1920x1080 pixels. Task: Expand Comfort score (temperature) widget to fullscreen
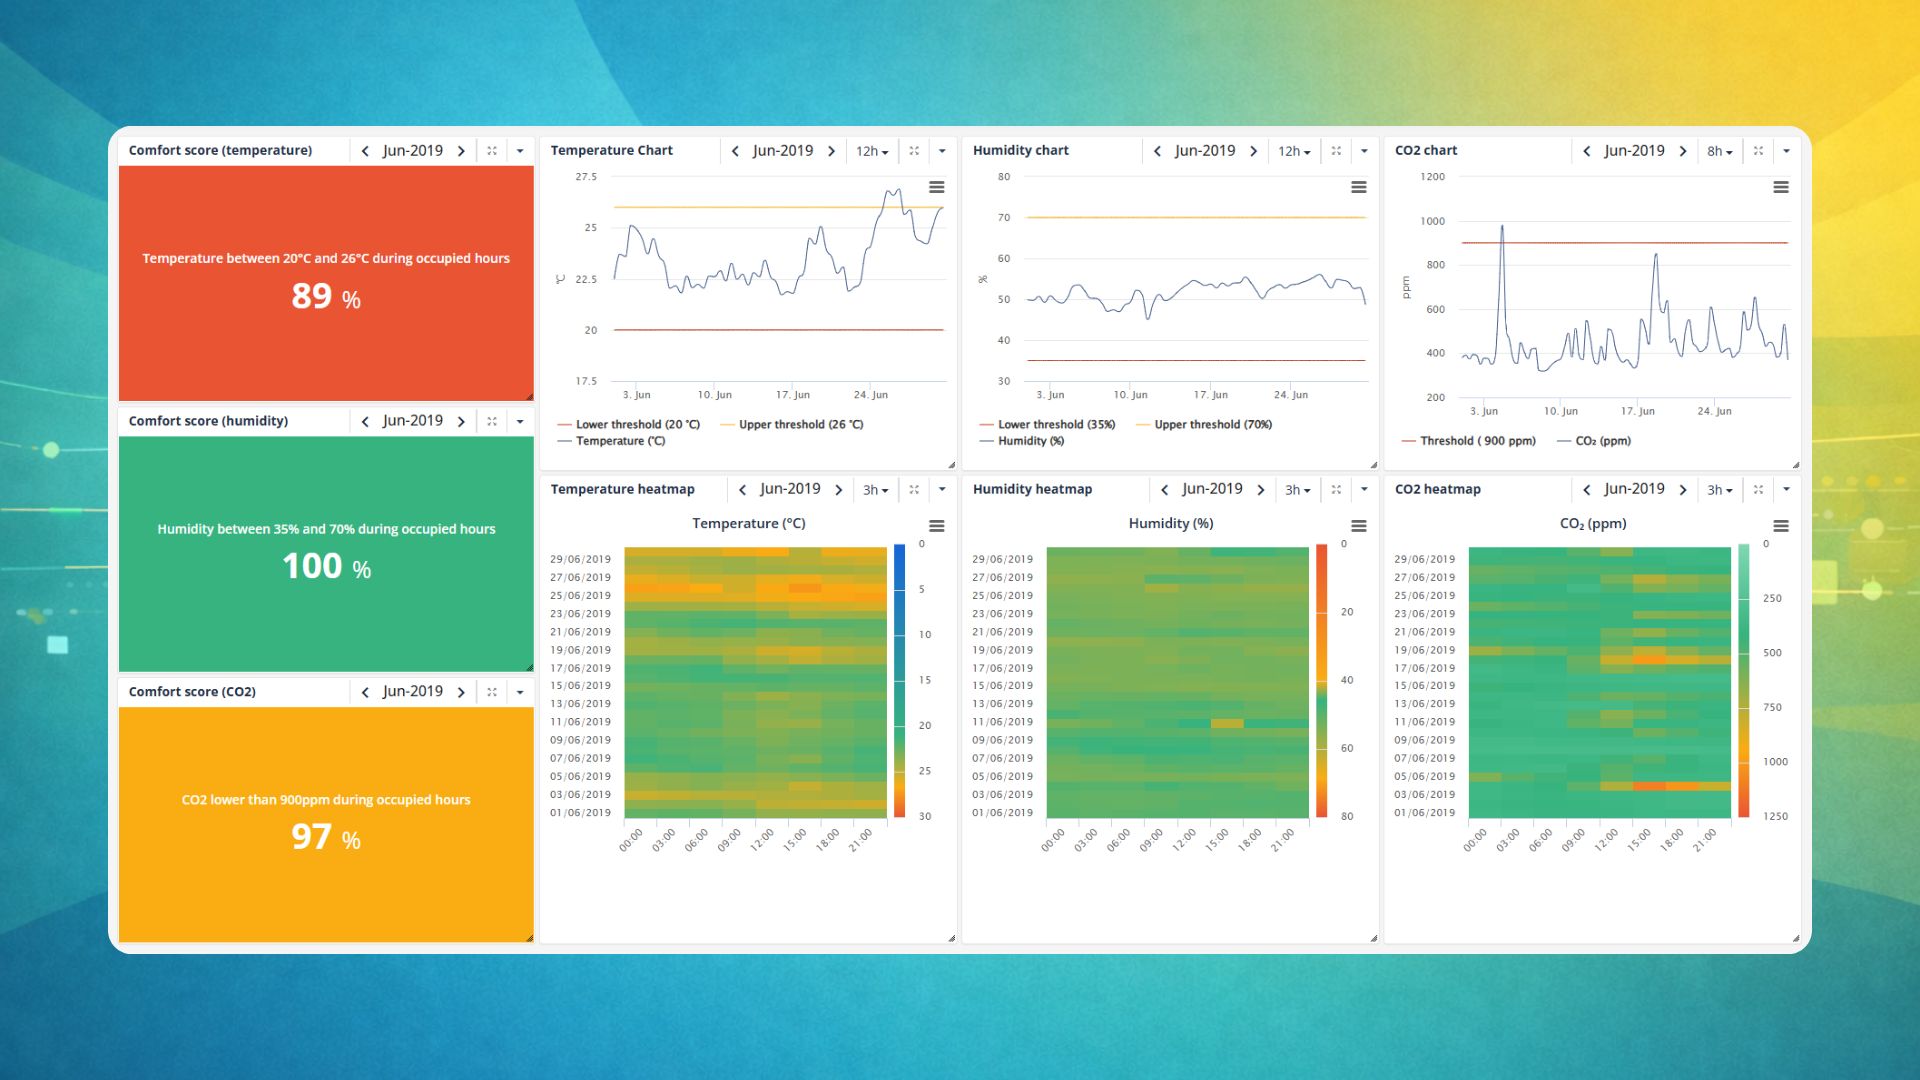(x=492, y=151)
